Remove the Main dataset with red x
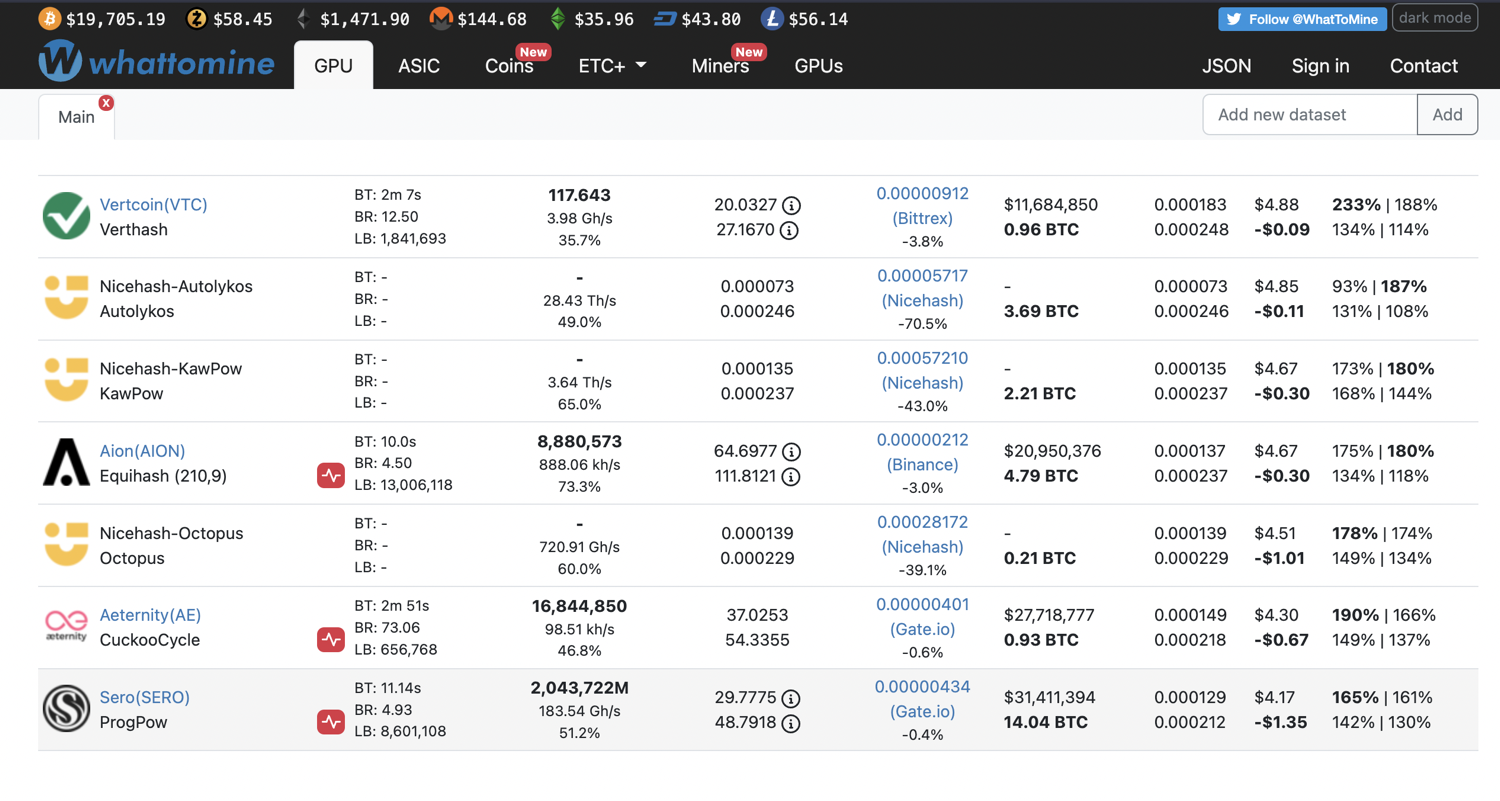This screenshot has height=801, width=1500. pos(106,103)
